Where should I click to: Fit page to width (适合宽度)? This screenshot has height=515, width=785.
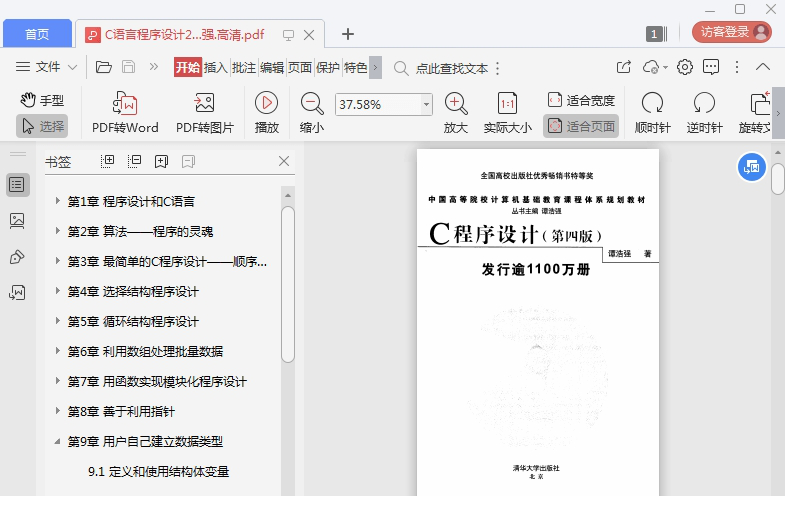581,100
